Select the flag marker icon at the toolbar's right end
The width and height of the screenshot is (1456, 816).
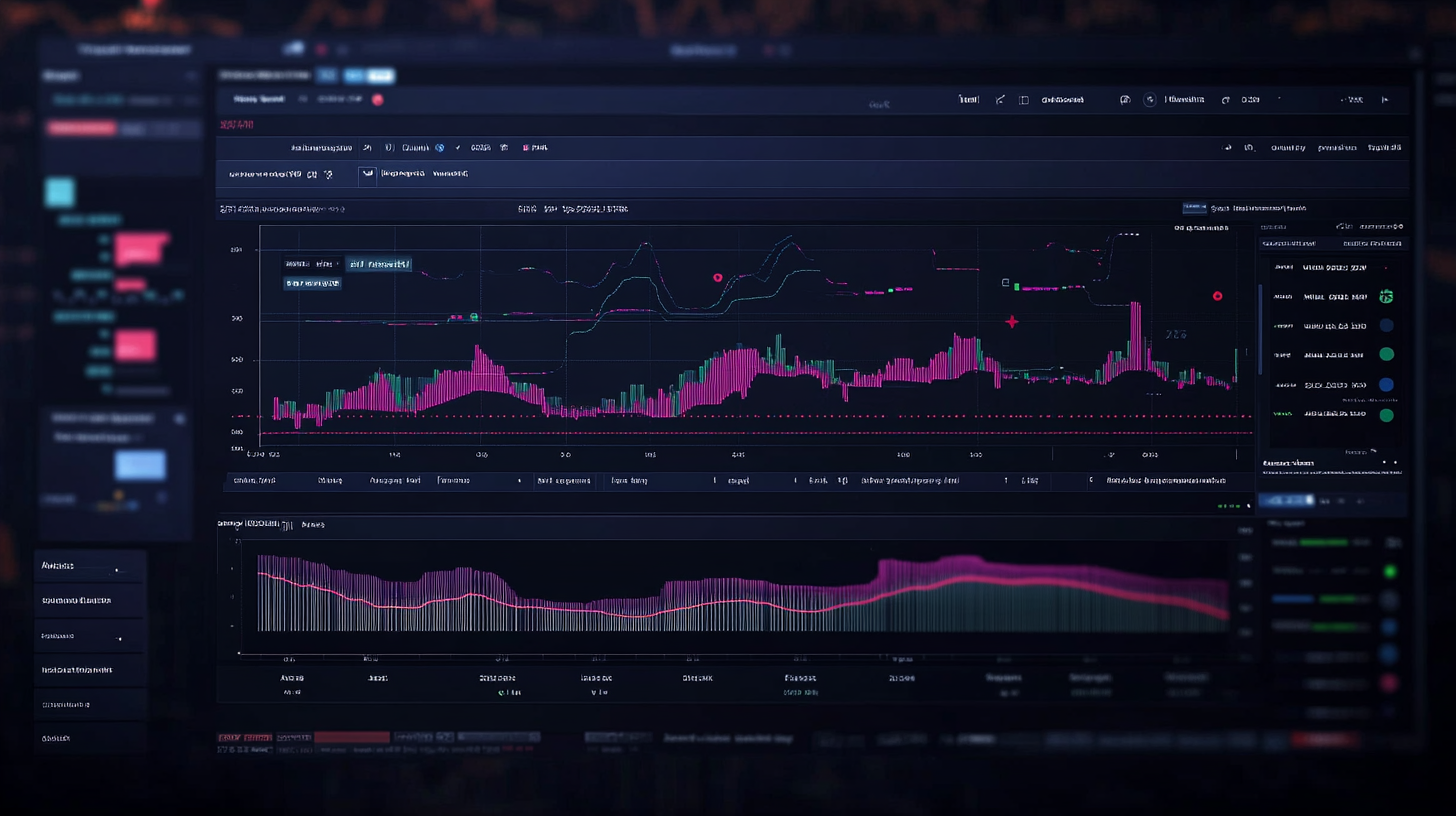point(1385,99)
